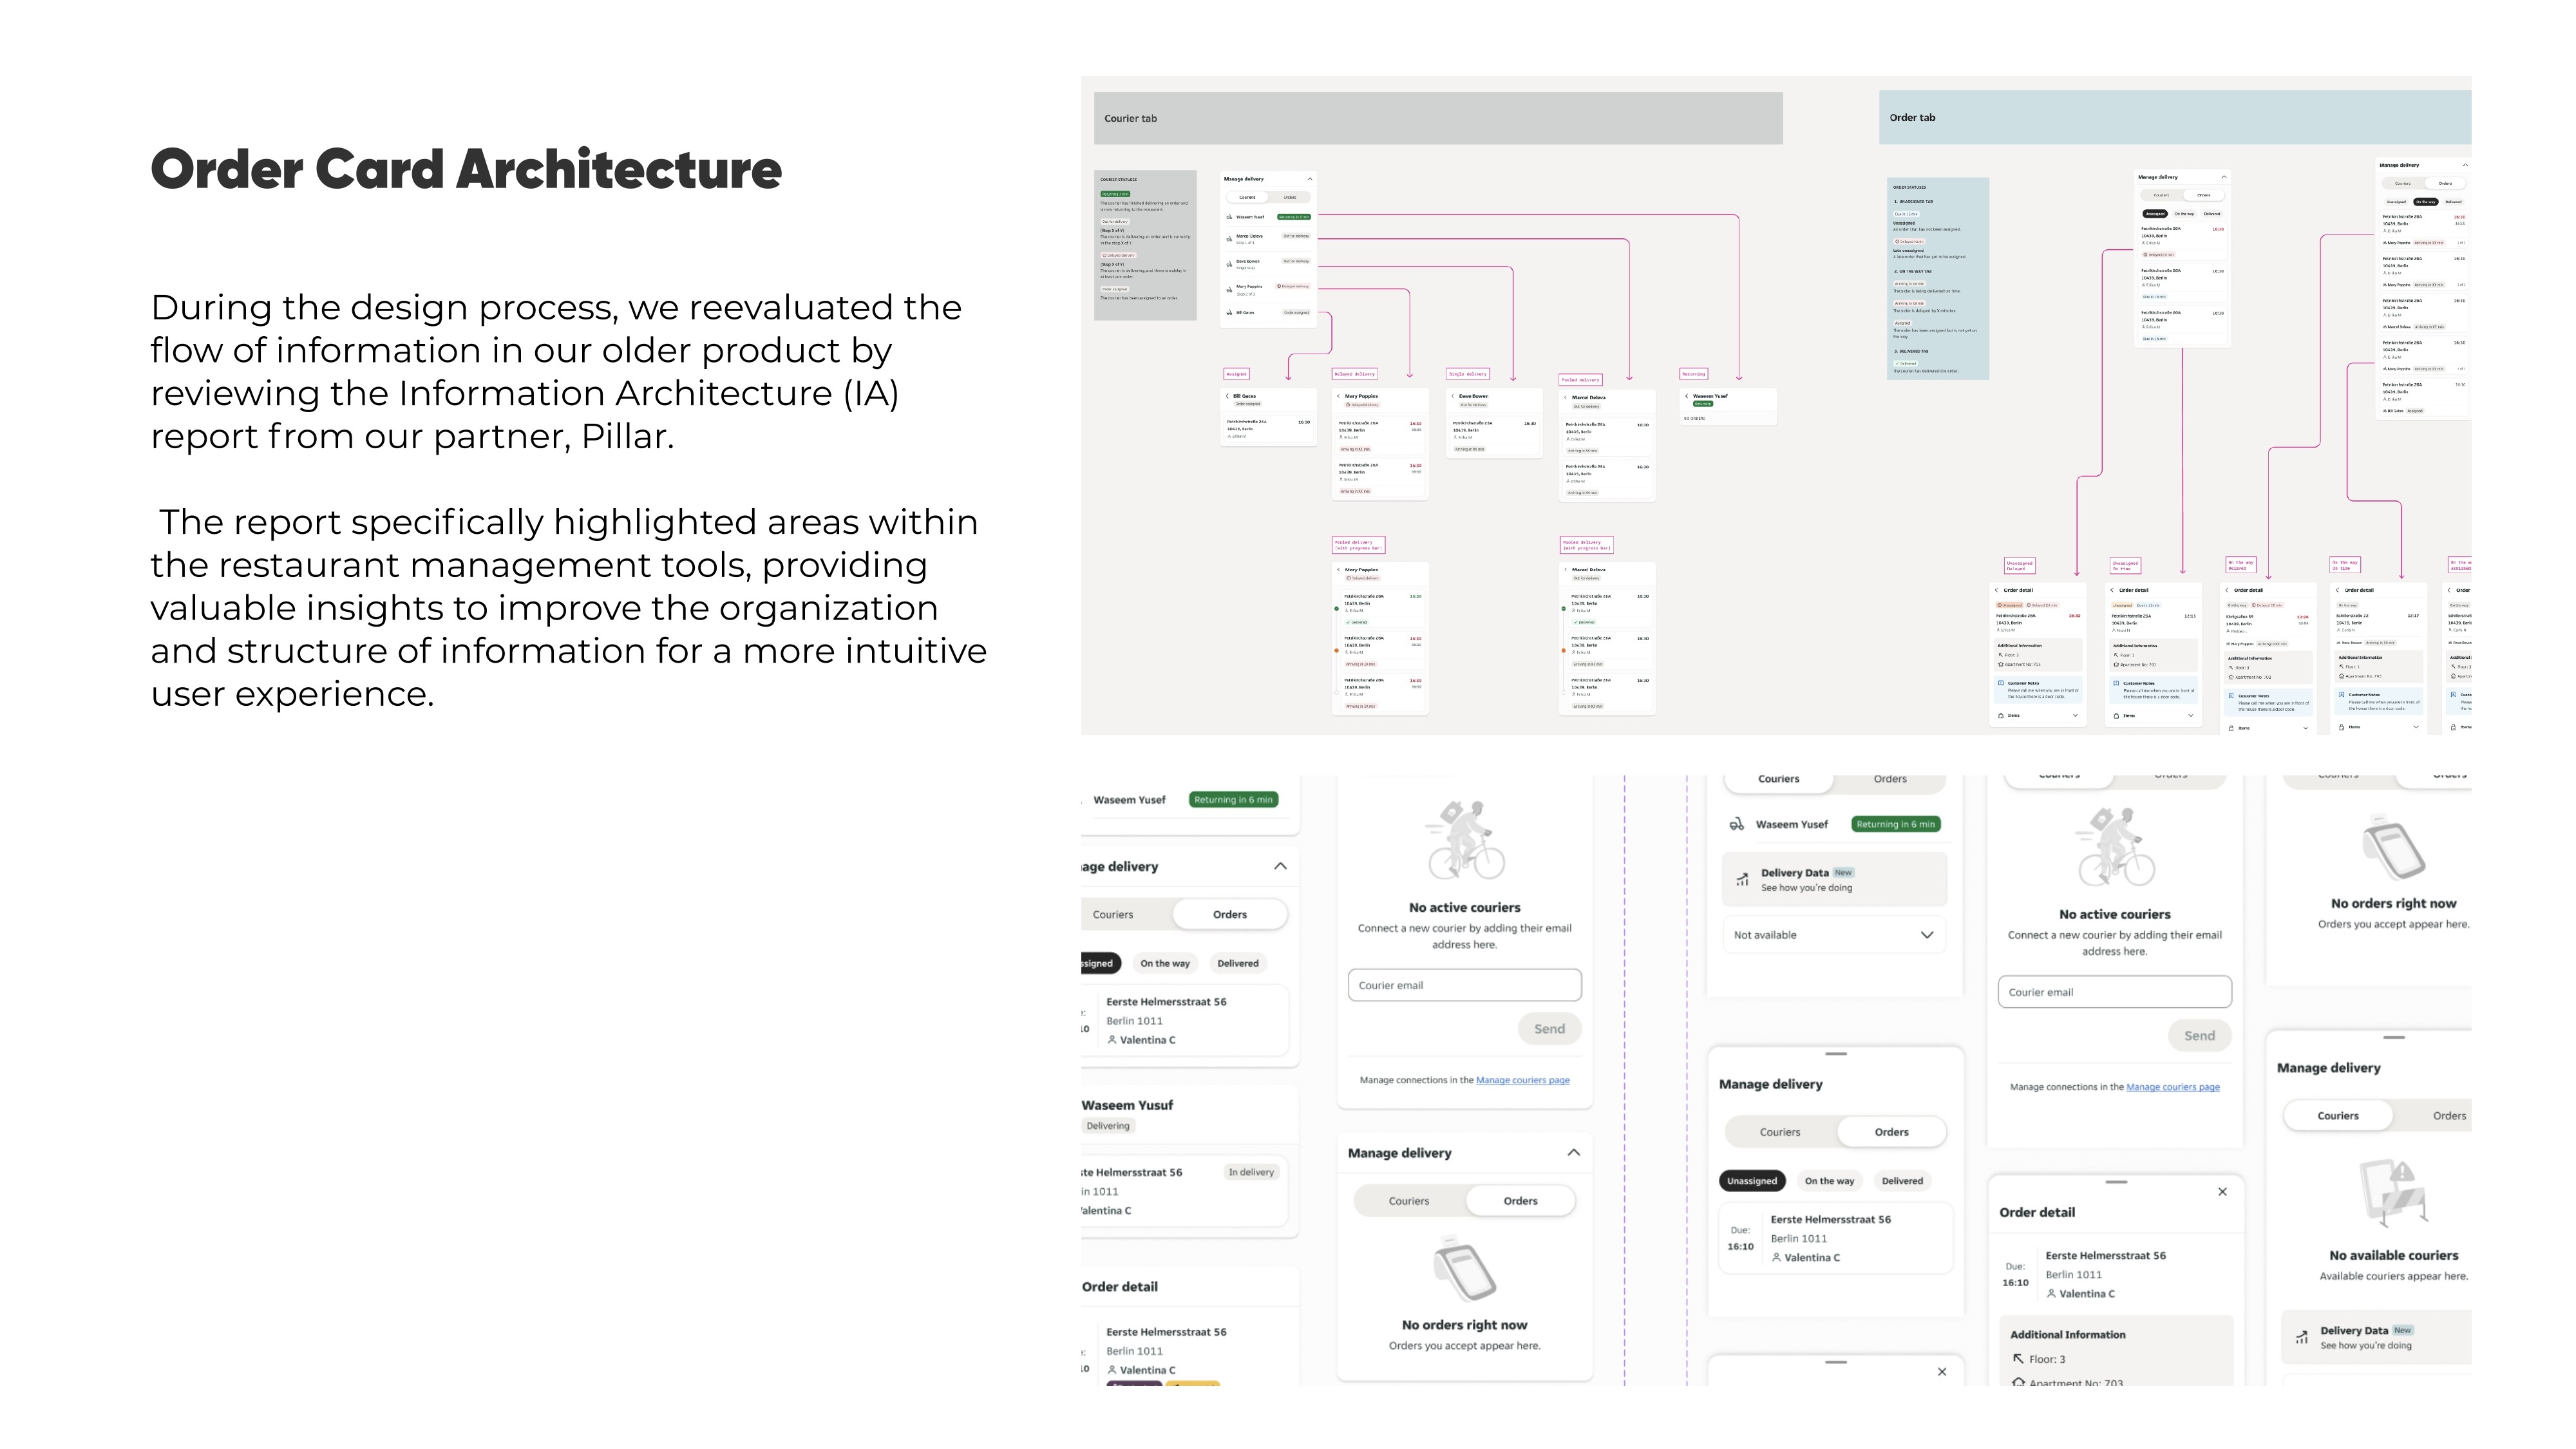2576x1449 pixels.
Task: Focus the Courier email field above Order detail
Action: 2114,992
